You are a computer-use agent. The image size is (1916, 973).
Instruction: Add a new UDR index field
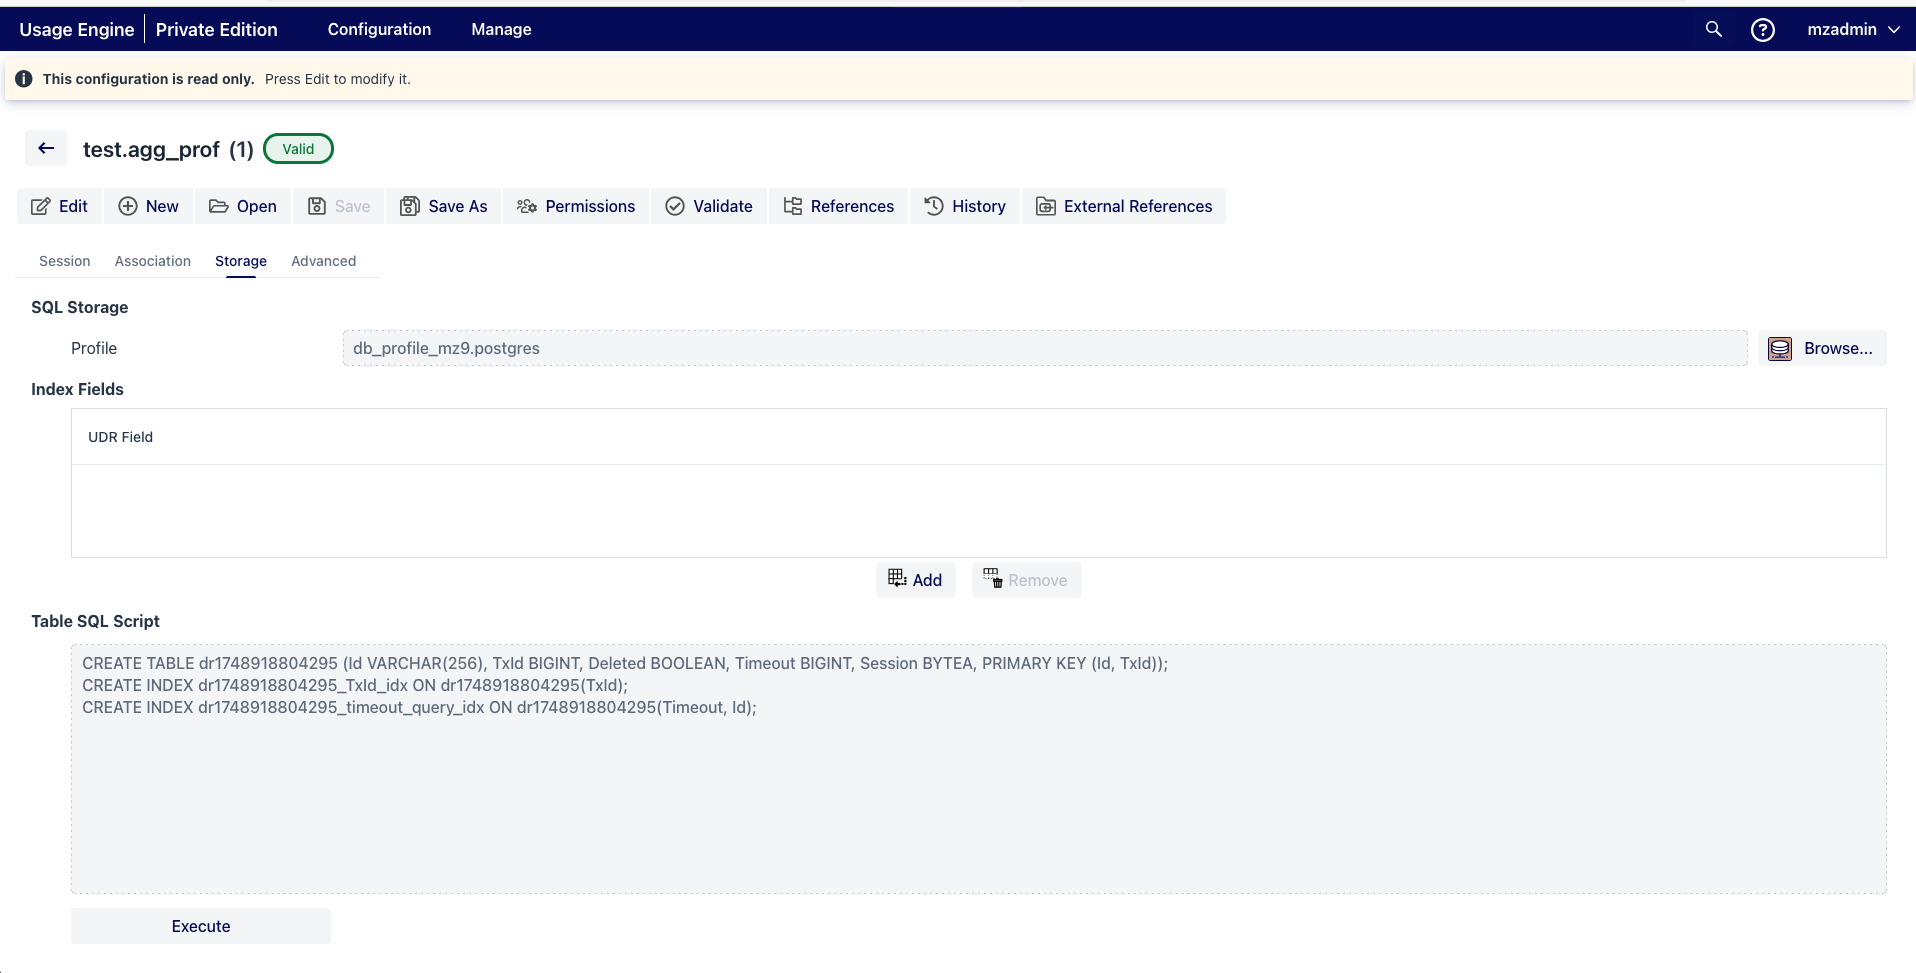(915, 579)
